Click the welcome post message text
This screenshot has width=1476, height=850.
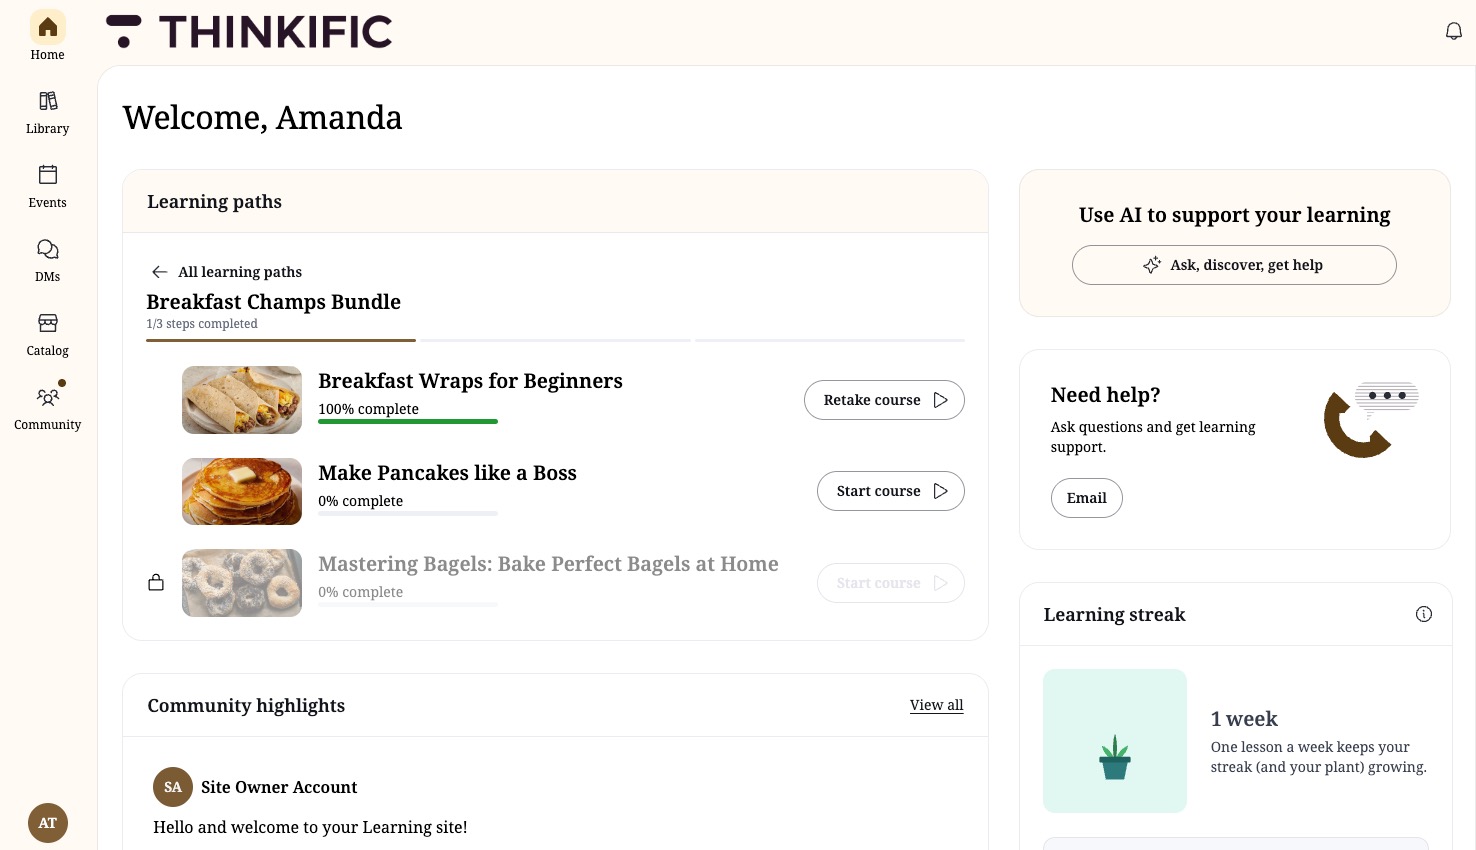coord(310,827)
